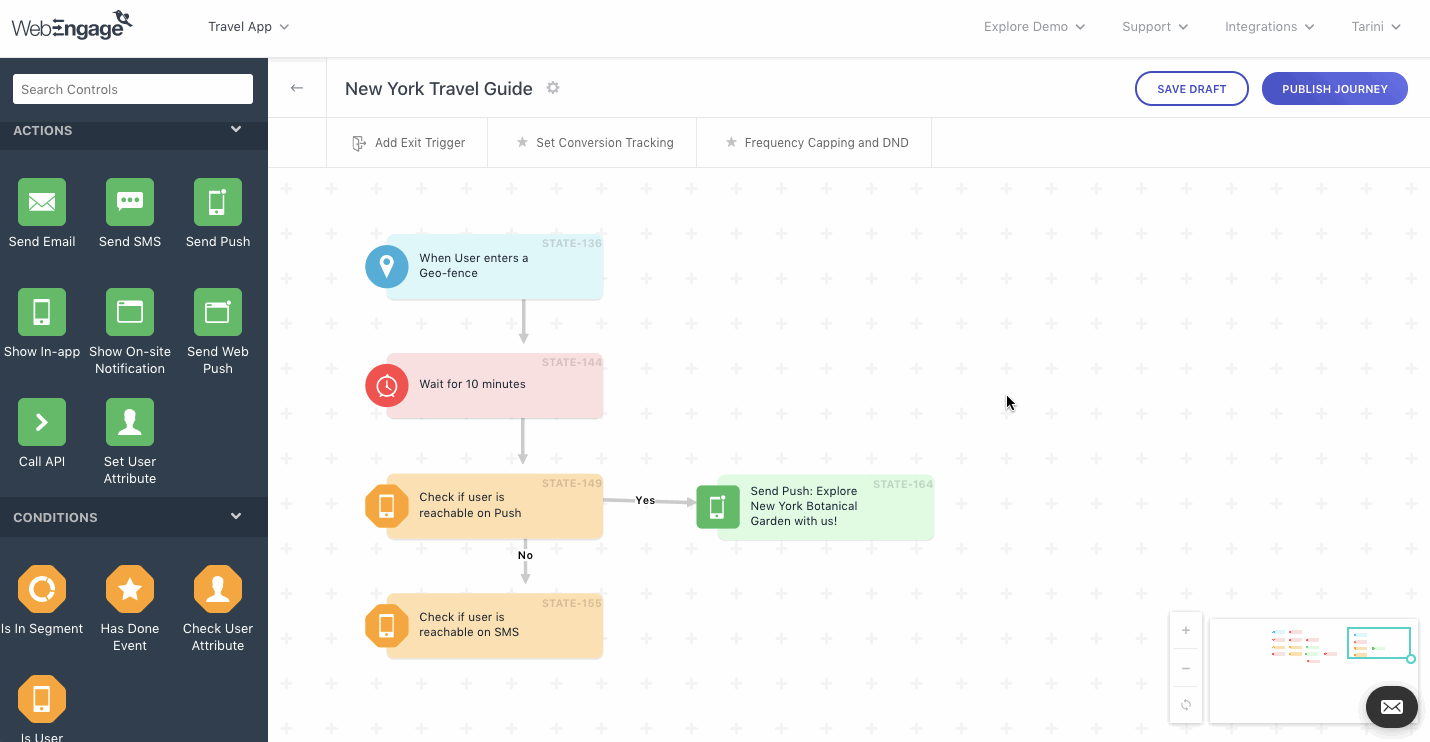Collapse the ACTIONS panel
Viewport: 1430px width, 742px height.
(236, 130)
